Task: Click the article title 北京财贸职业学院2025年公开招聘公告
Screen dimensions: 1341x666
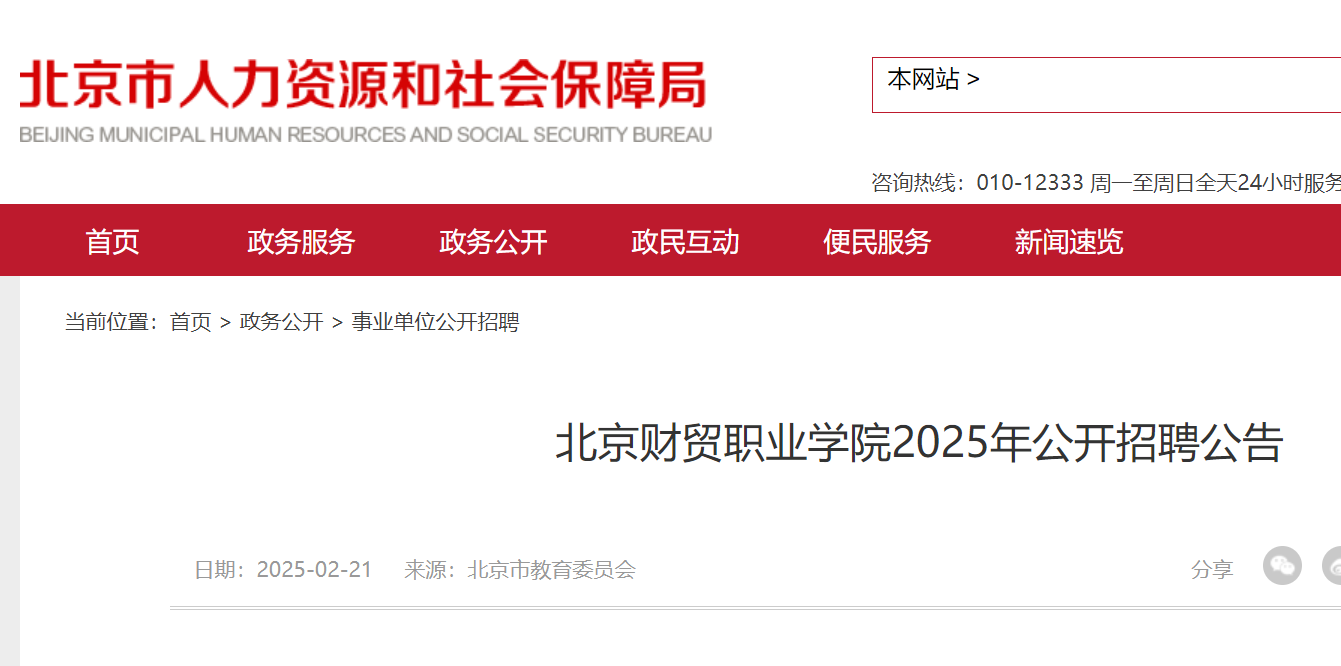Action: coord(919,443)
